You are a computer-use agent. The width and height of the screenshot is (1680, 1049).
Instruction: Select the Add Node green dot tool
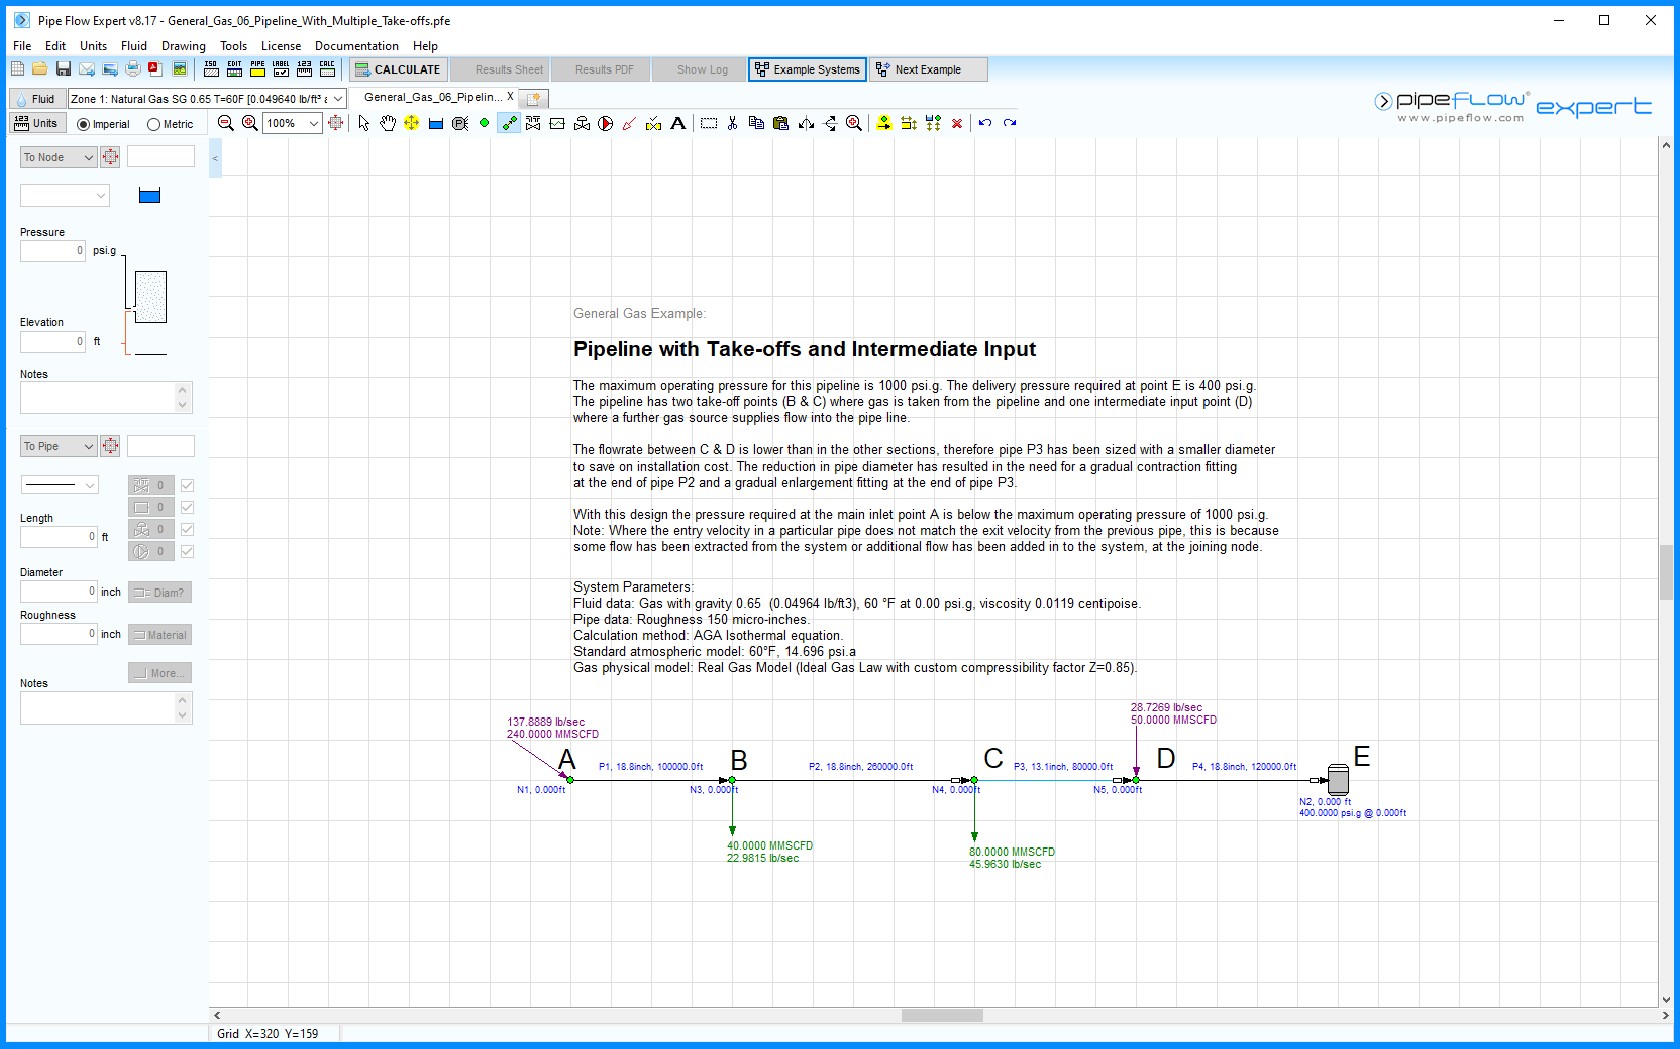click(x=484, y=123)
